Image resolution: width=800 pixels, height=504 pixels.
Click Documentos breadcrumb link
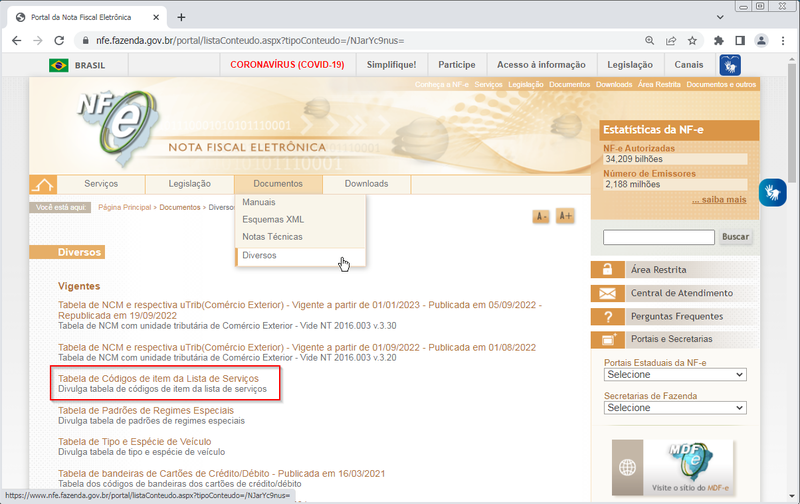pos(180,208)
